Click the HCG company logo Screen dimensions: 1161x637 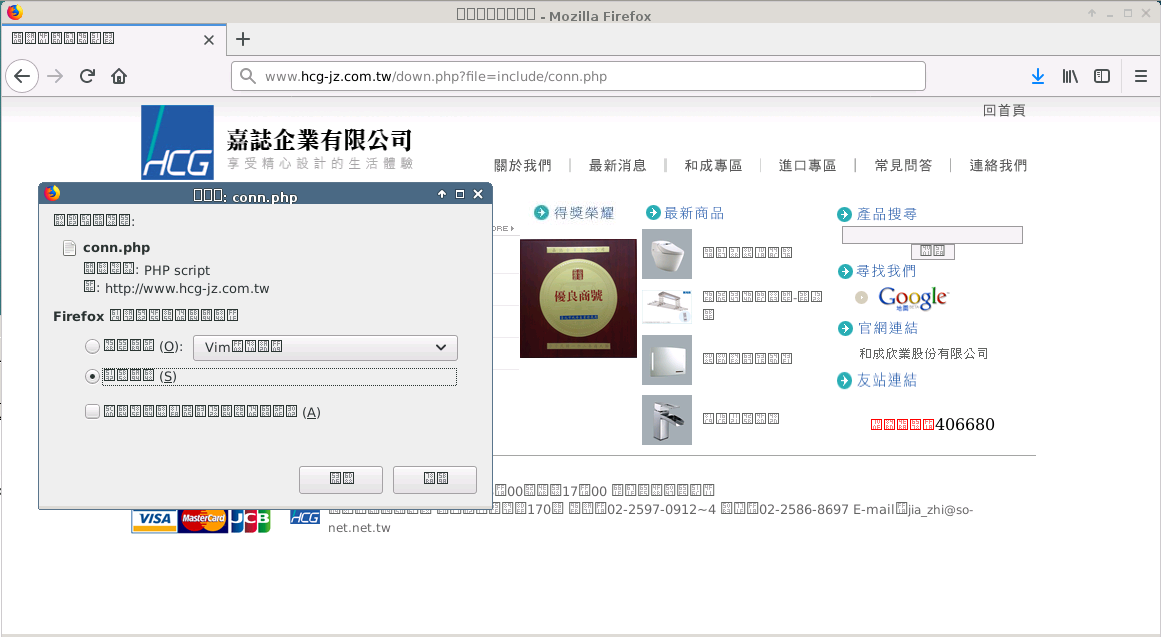click(177, 142)
